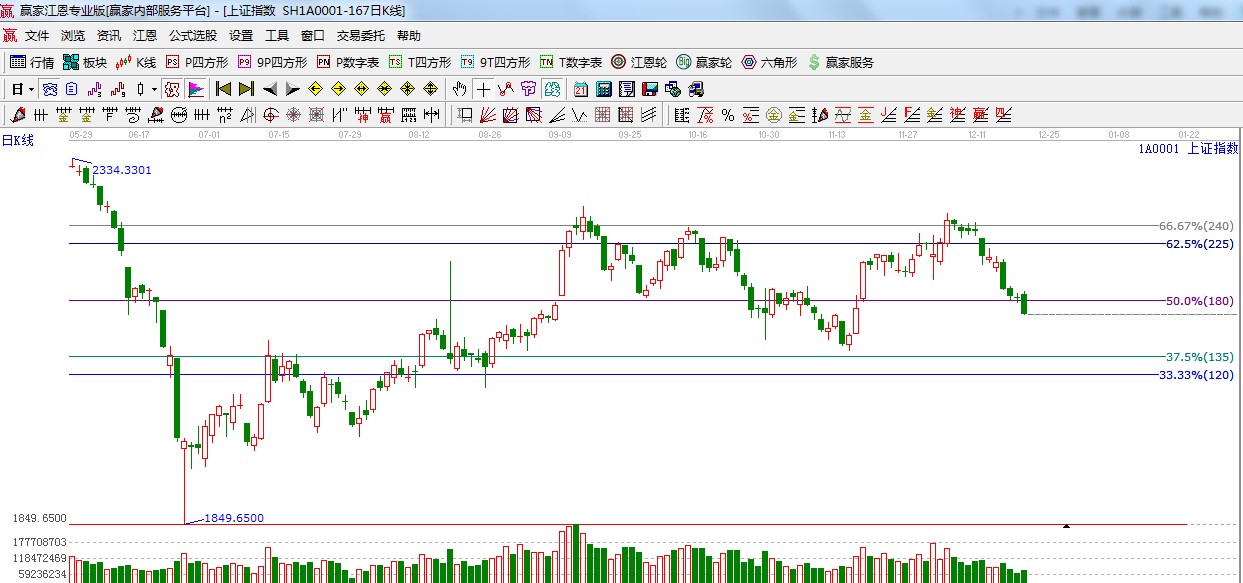Open the 赢家轮 wheel tool
Screen dimensions: 1243x583
(x=703, y=62)
